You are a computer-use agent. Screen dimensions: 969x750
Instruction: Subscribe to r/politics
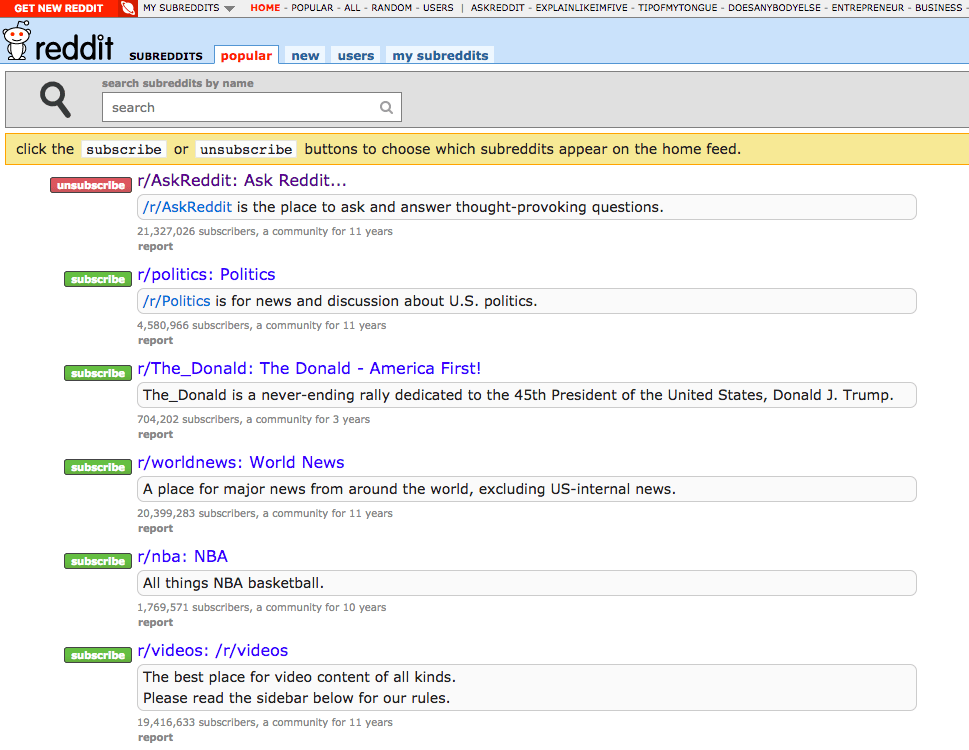[x=97, y=278]
